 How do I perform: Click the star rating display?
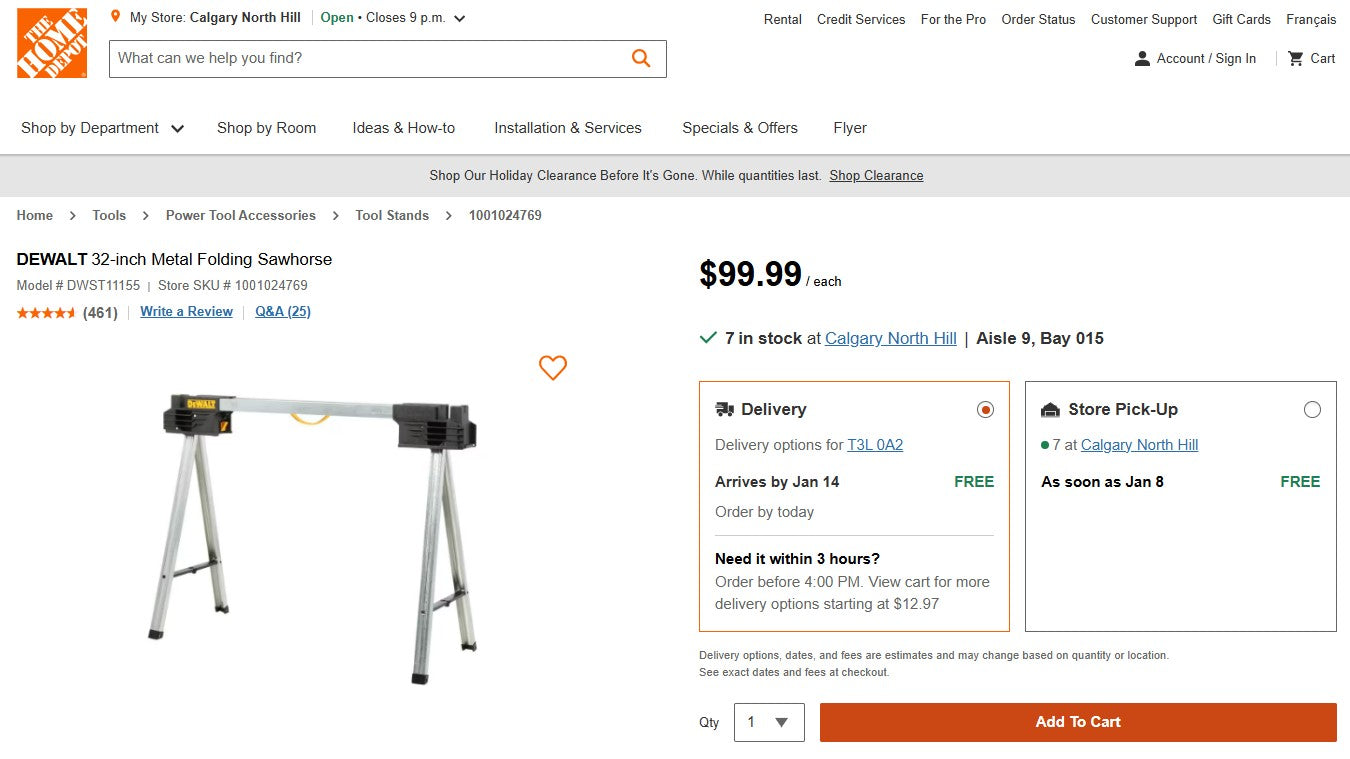(44, 312)
